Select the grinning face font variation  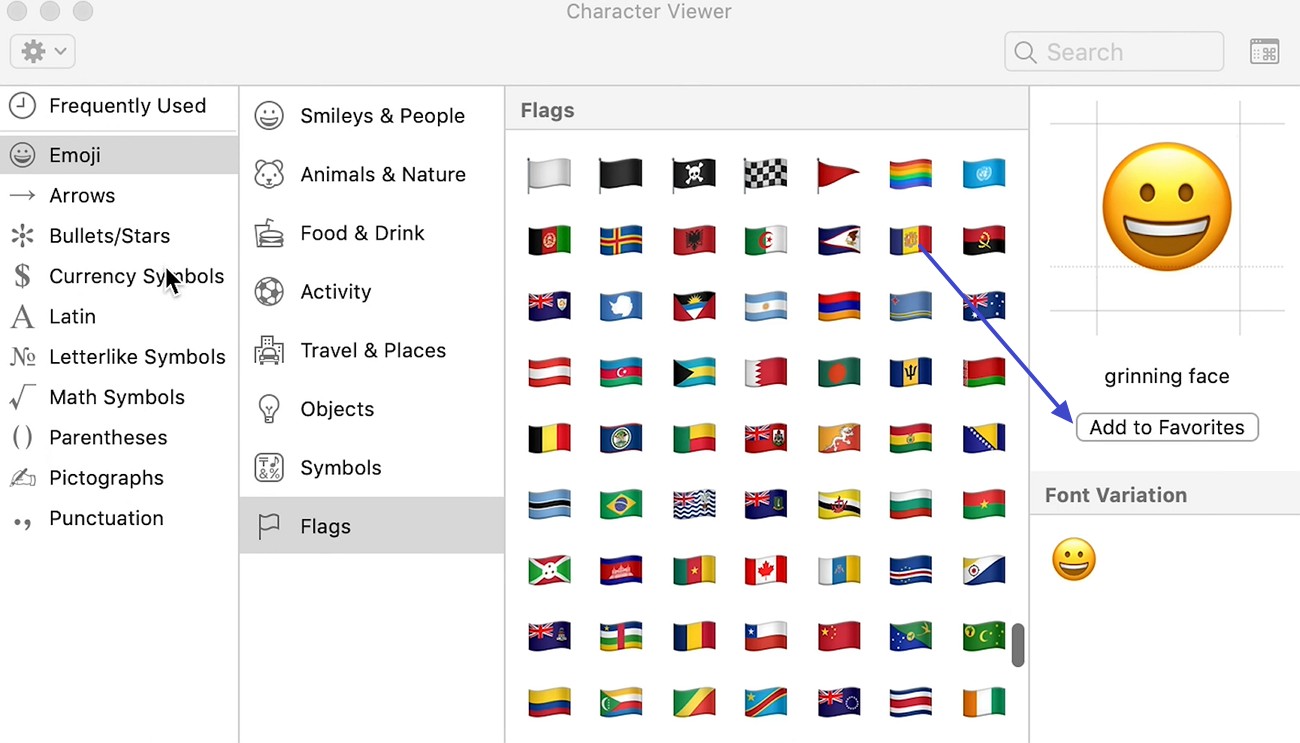click(x=1074, y=560)
